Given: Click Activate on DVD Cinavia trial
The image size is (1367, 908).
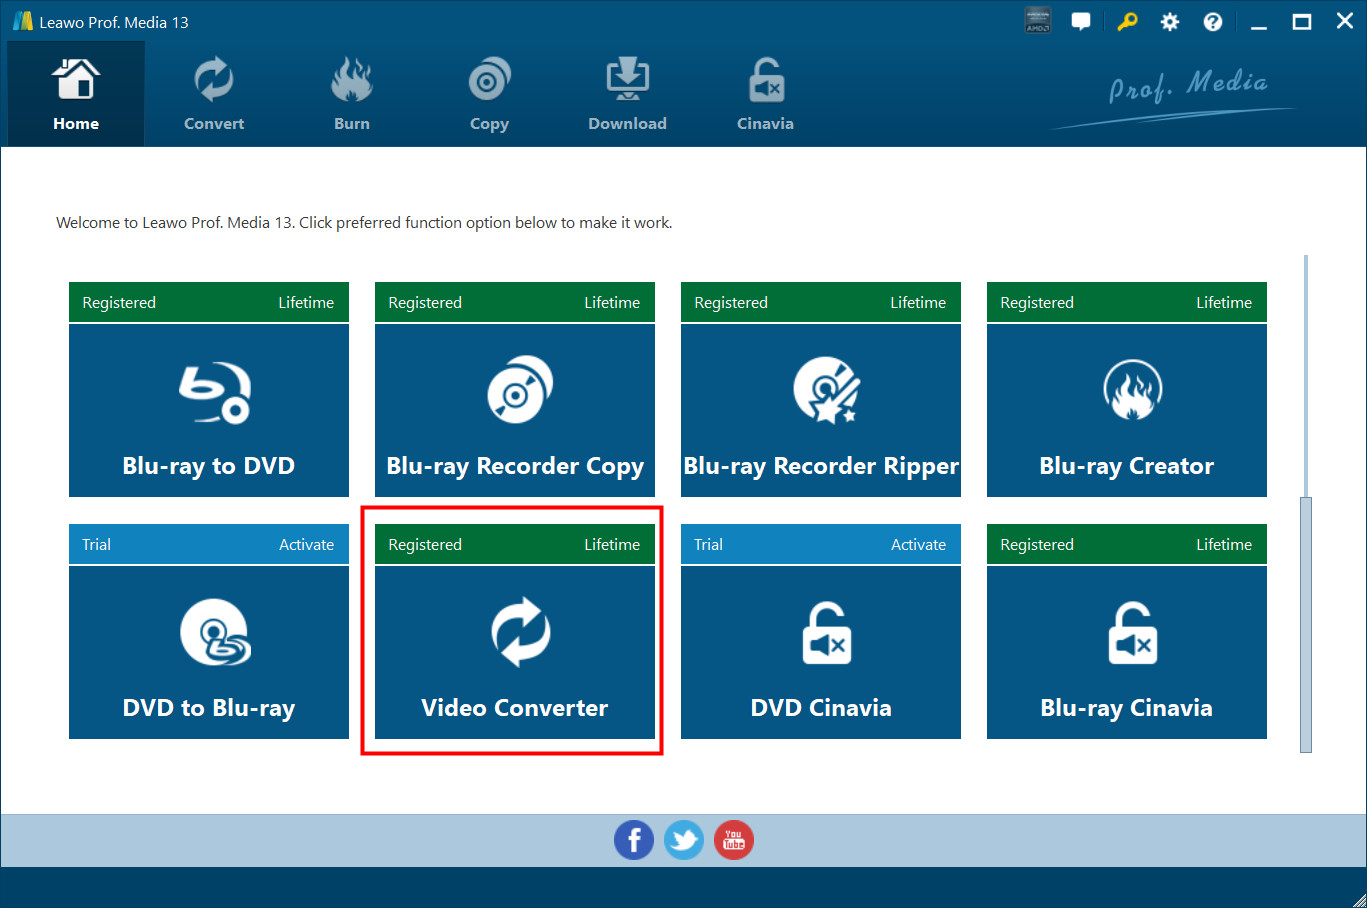Looking at the screenshot, I should [x=918, y=545].
